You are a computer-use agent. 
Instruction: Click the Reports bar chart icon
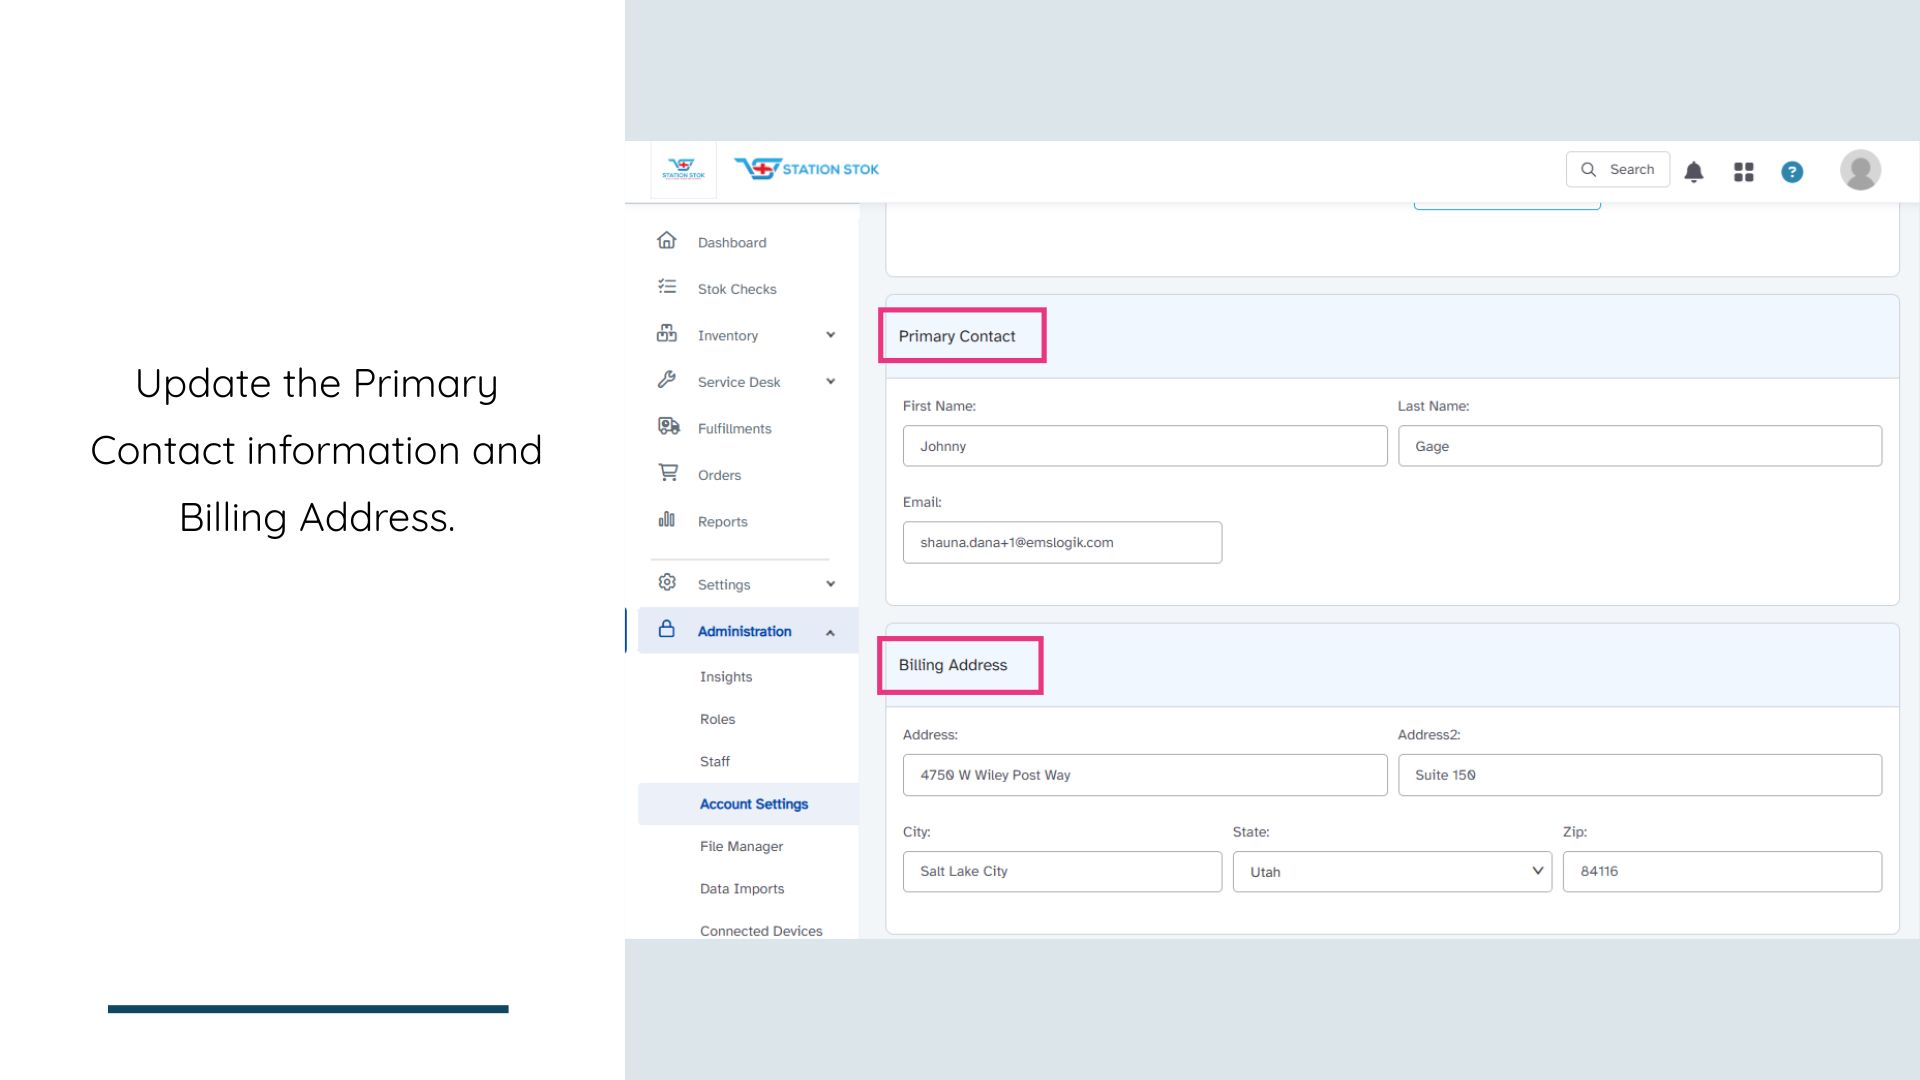point(667,520)
